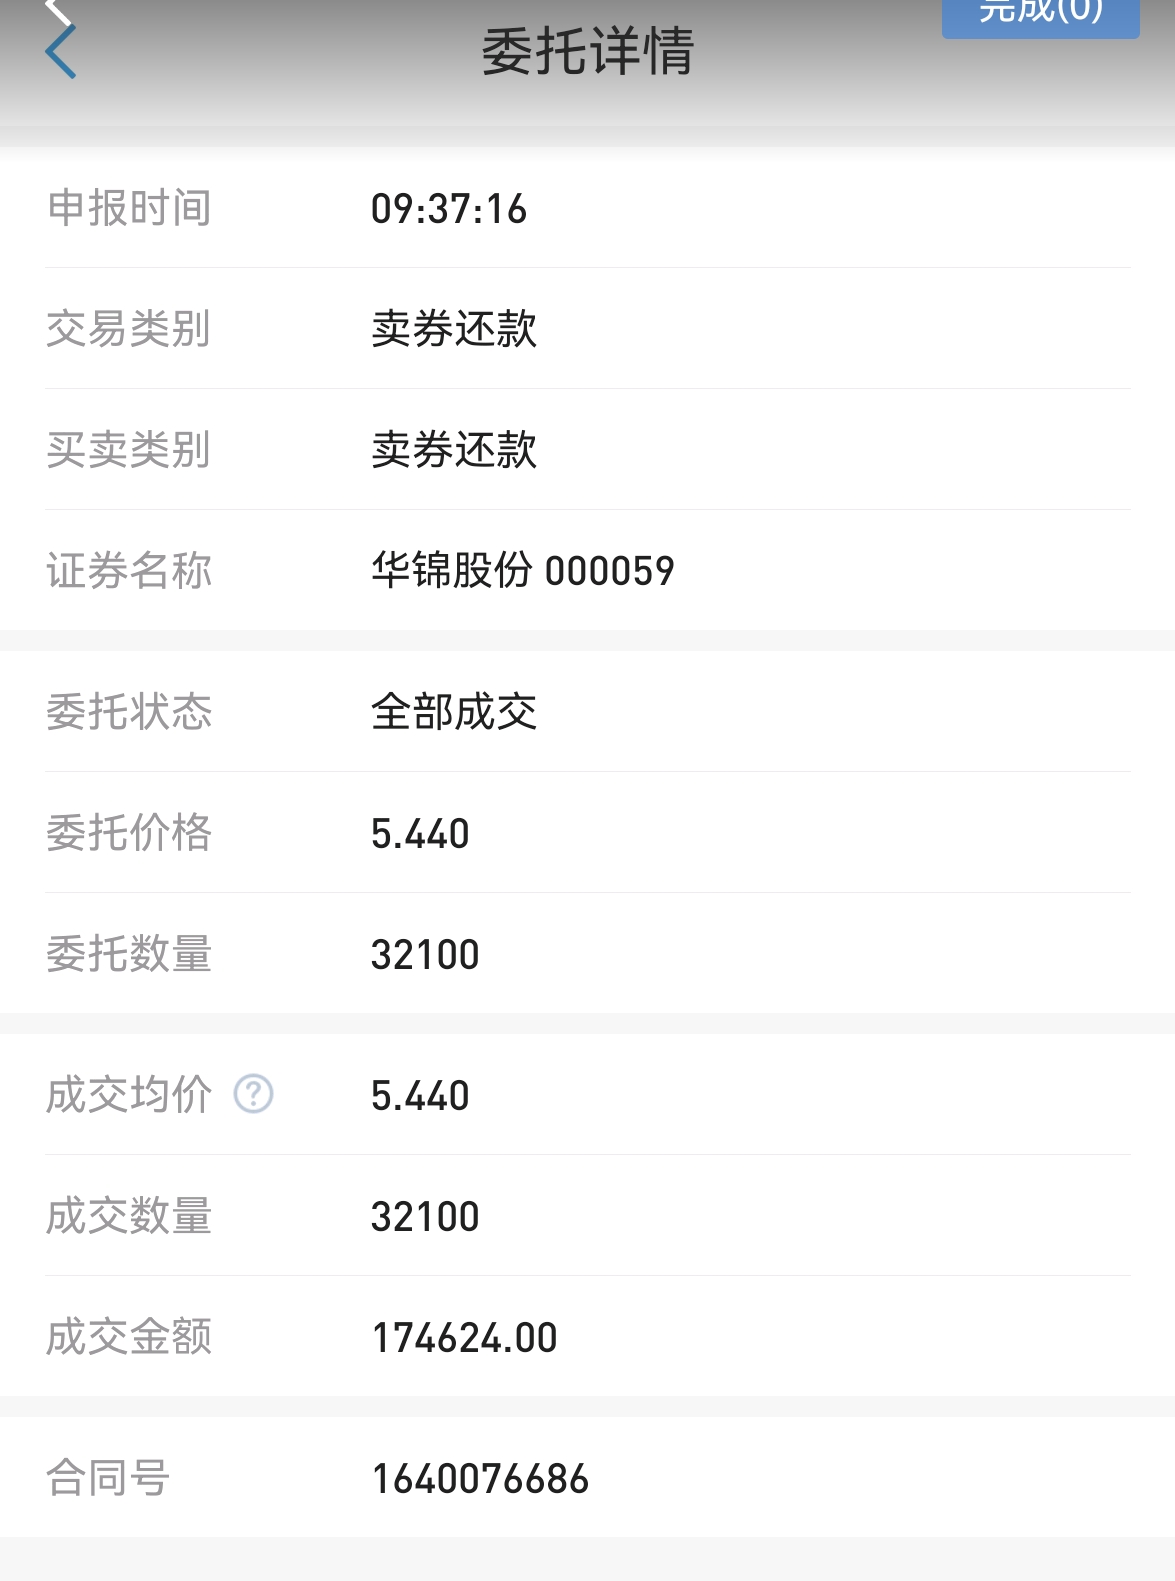This screenshot has width=1175, height=1581.
Task: Select the 委托详情 page title
Action: [x=587, y=51]
